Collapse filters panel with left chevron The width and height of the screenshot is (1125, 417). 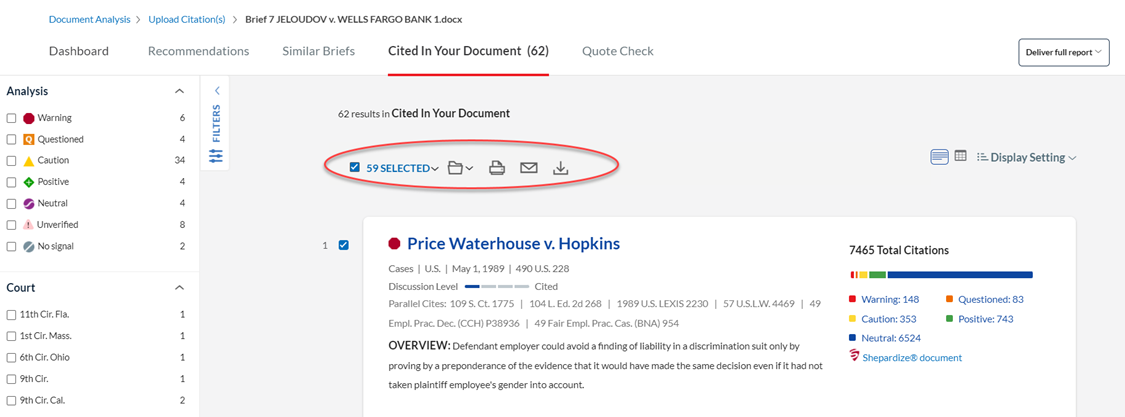217,90
